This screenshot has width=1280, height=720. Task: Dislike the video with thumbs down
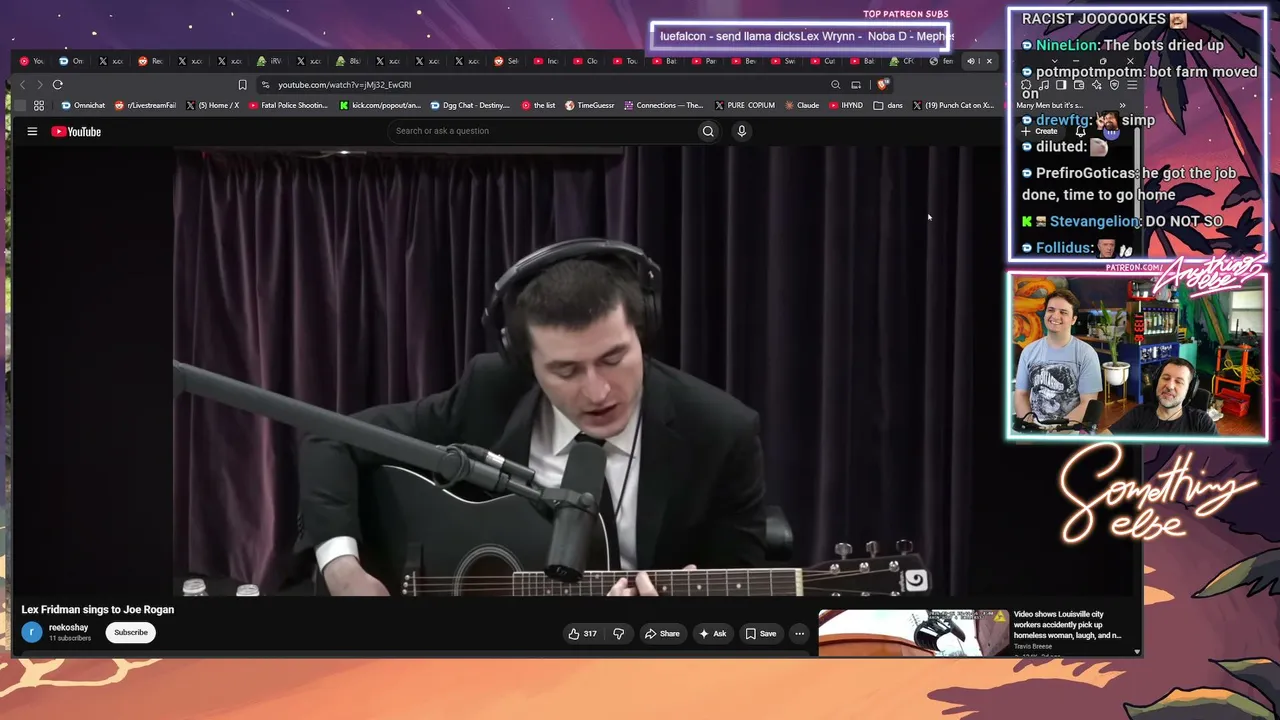pos(618,634)
